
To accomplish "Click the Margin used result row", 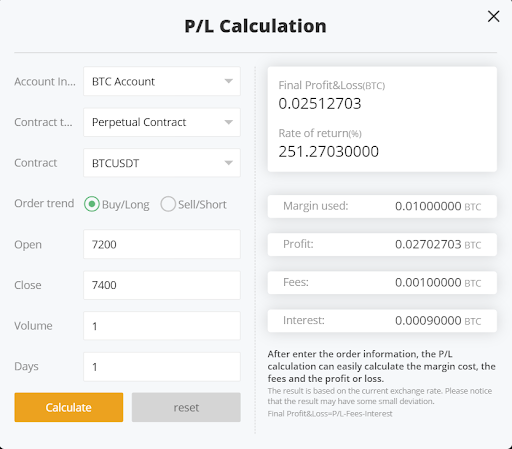I will click(382, 206).
